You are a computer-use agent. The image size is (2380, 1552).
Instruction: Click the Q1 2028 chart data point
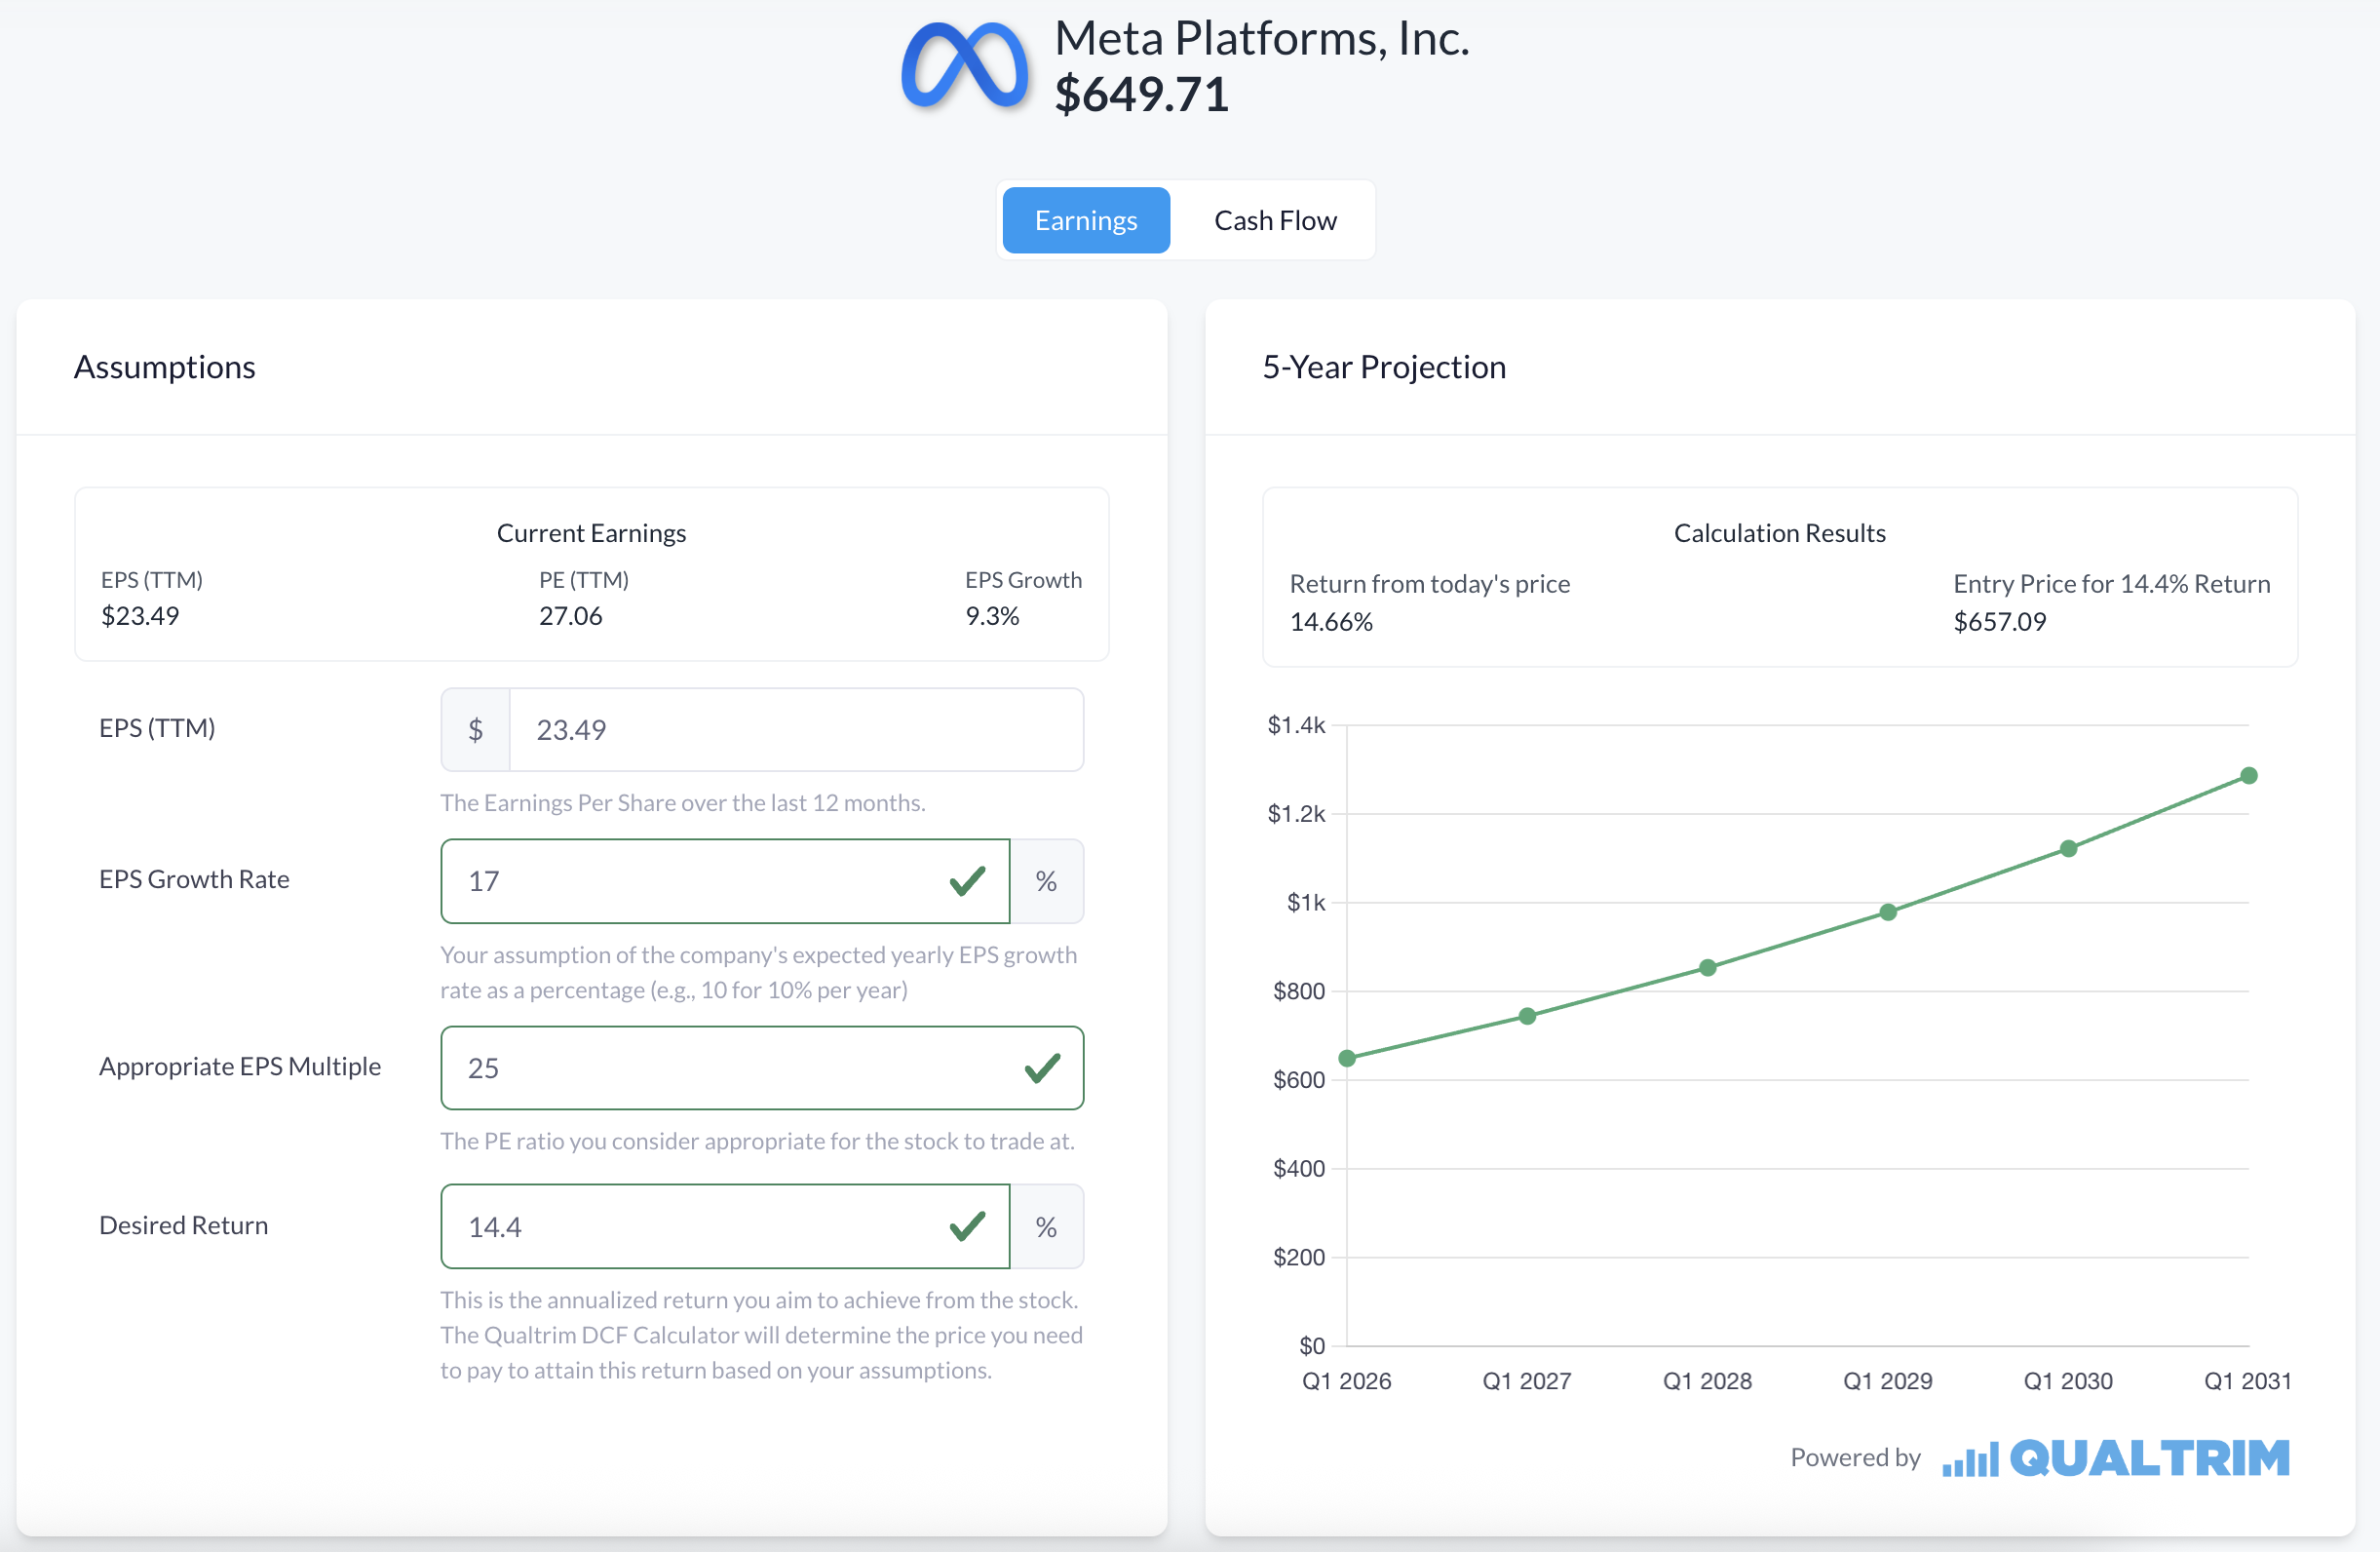coord(1708,968)
